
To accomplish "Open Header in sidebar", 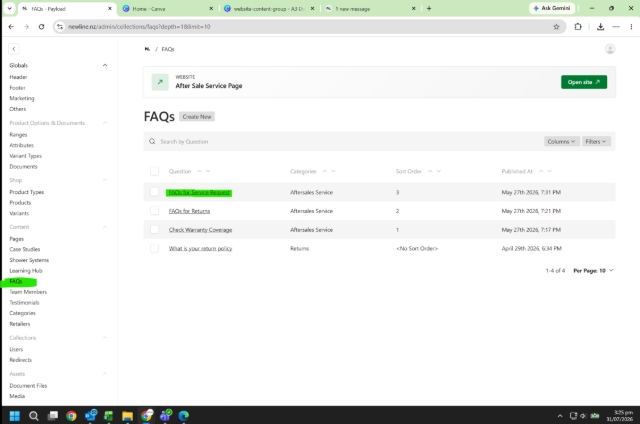I will point(18,77).
